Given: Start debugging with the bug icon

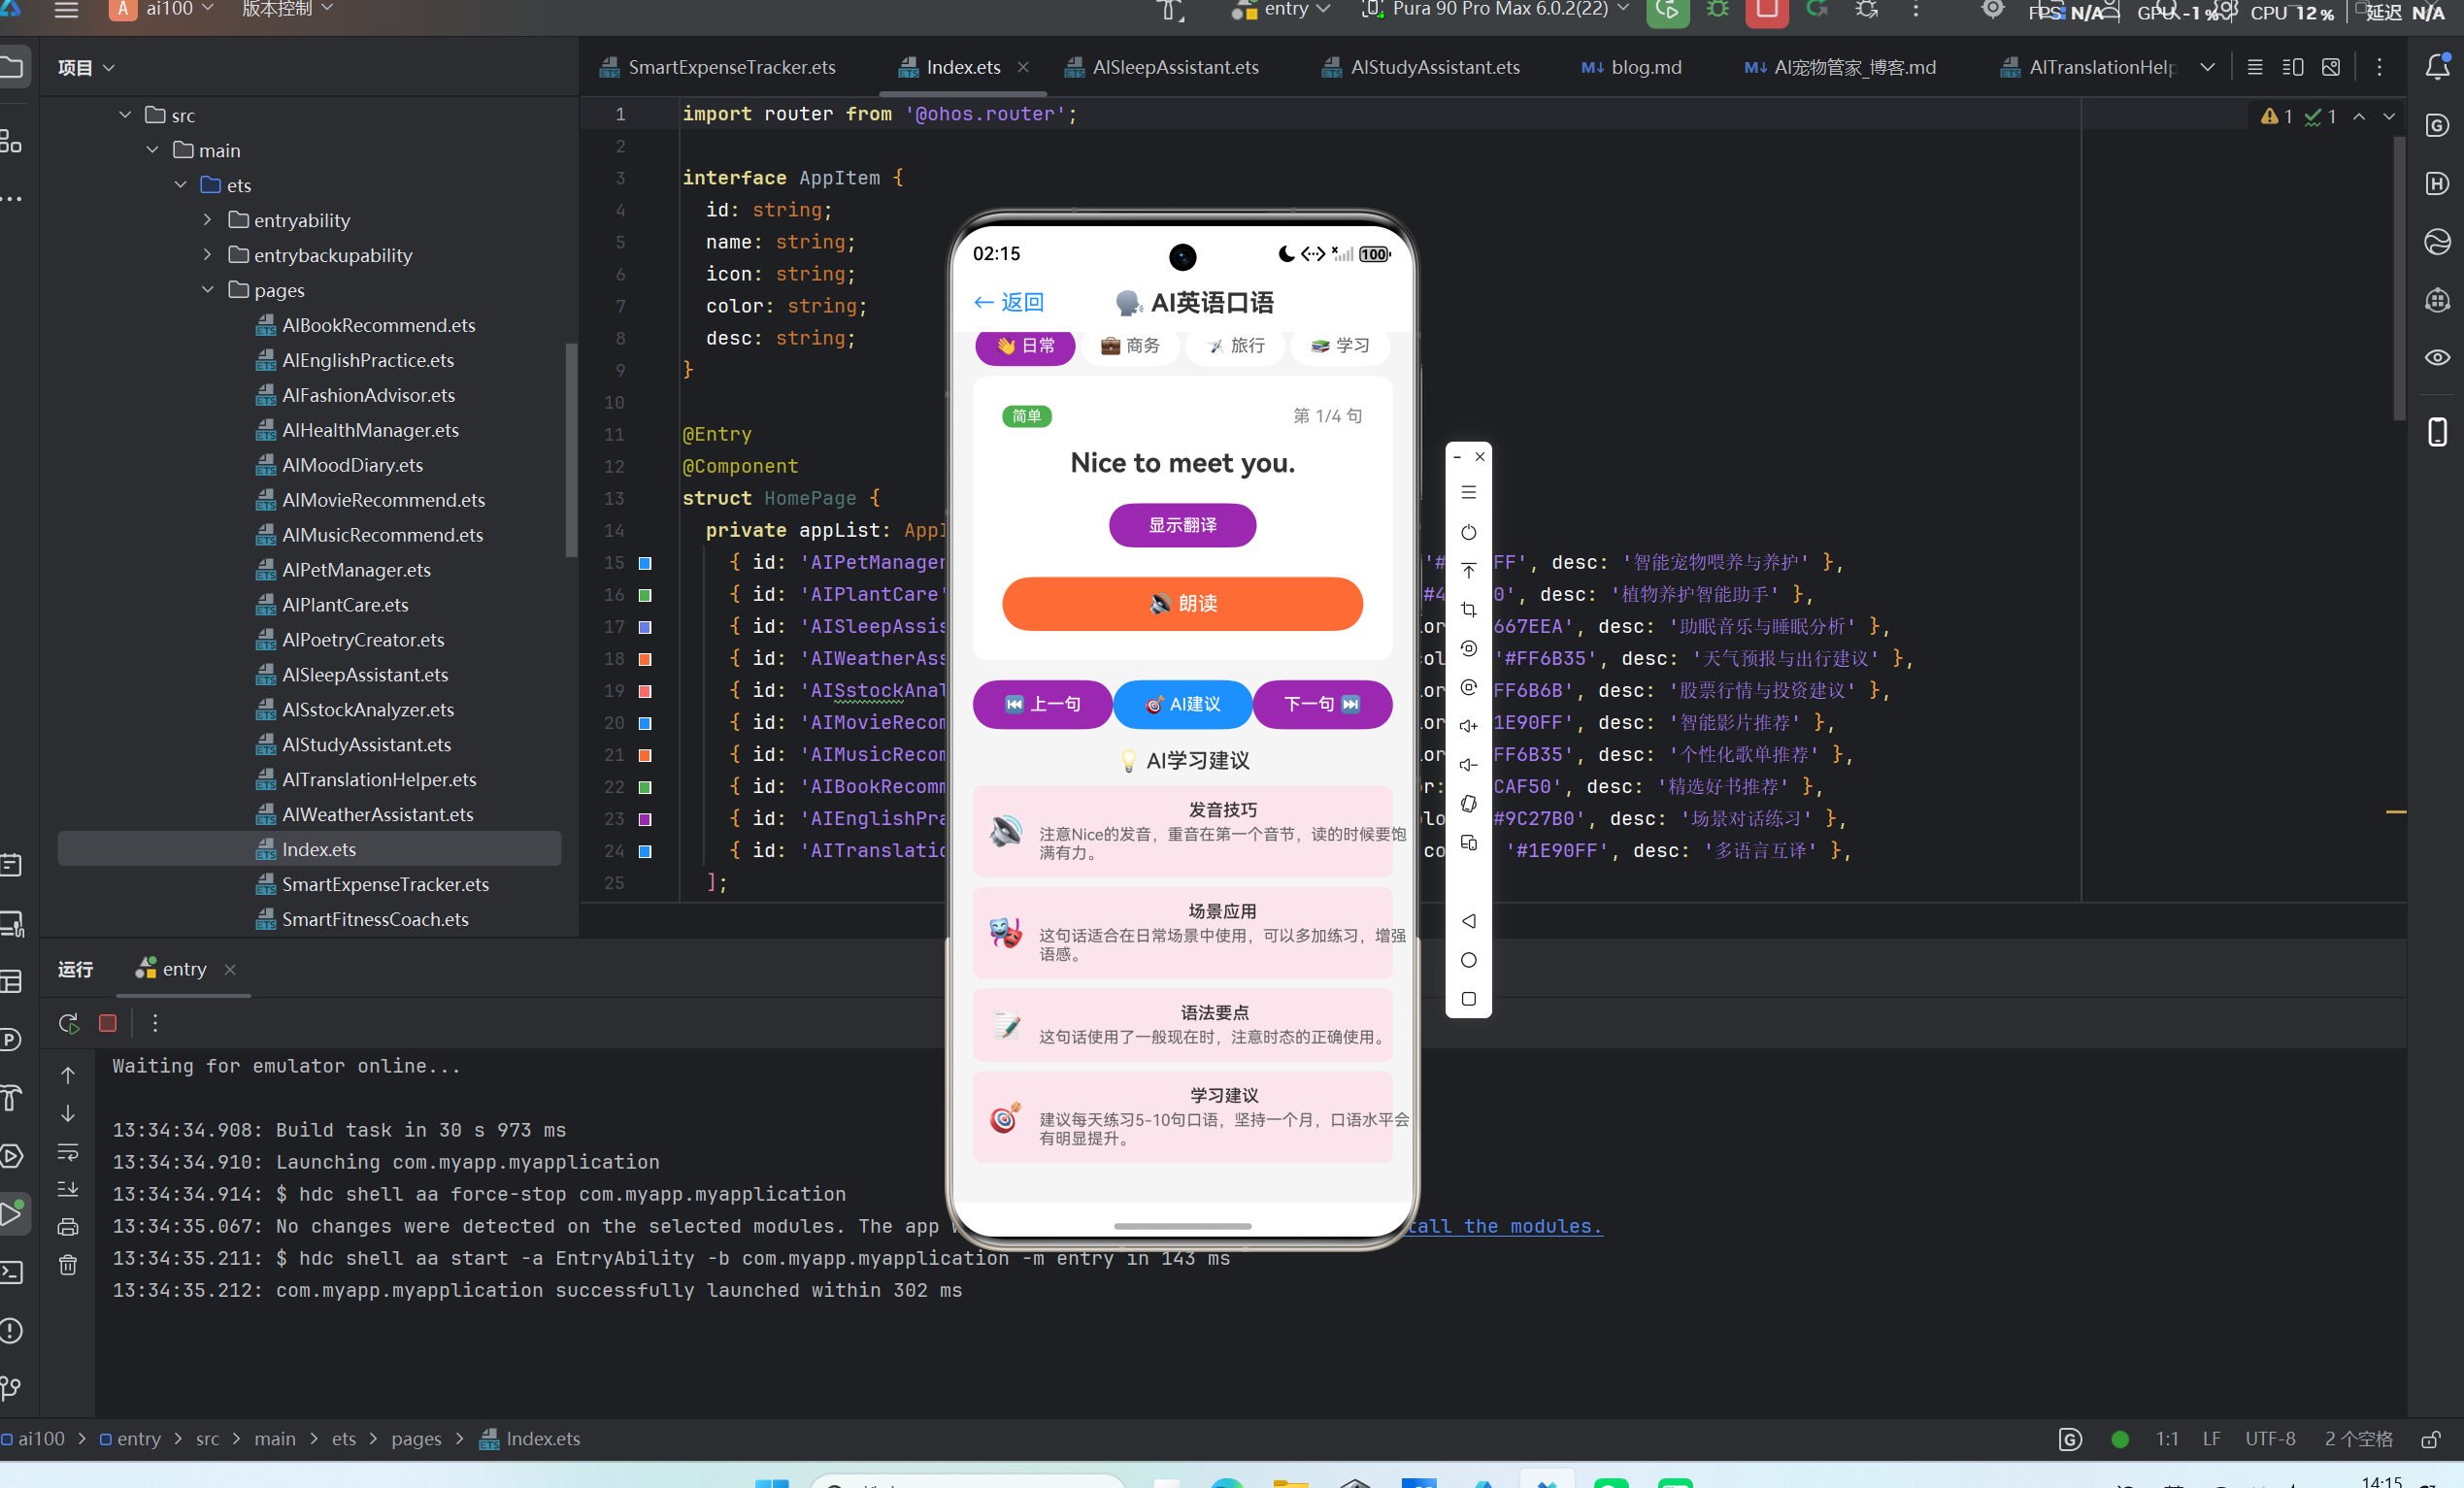Looking at the screenshot, I should pyautogui.click(x=1717, y=10).
